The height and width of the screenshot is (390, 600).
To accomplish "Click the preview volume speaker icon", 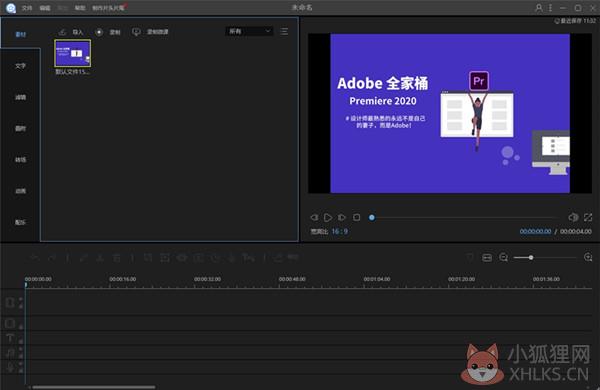I will tap(573, 217).
